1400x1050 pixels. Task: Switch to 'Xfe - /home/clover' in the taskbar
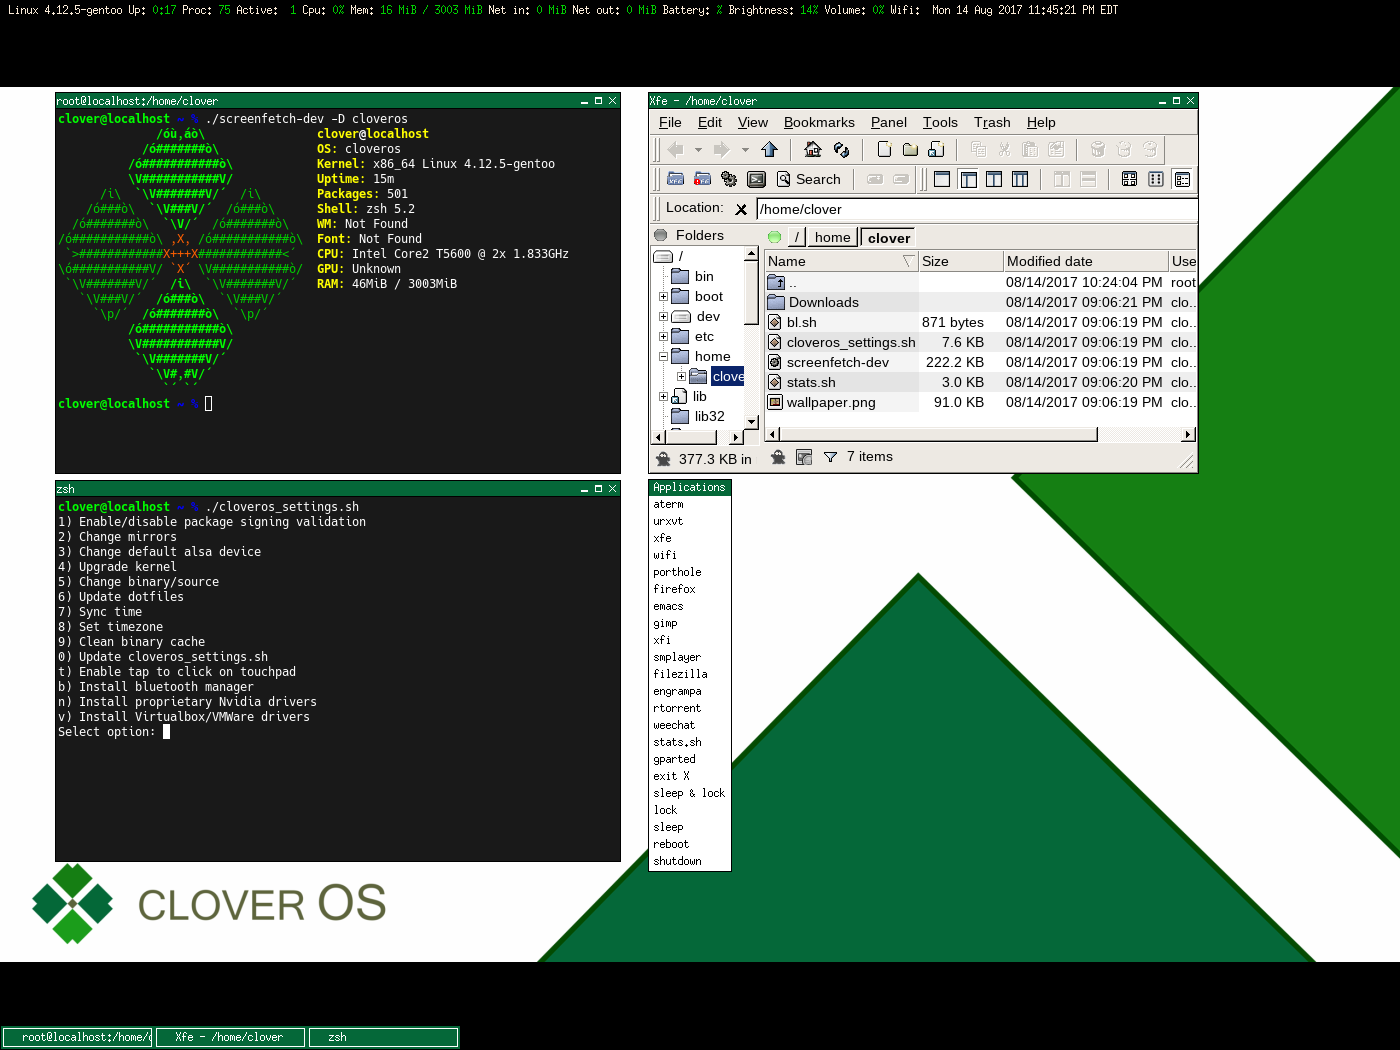tap(229, 1037)
